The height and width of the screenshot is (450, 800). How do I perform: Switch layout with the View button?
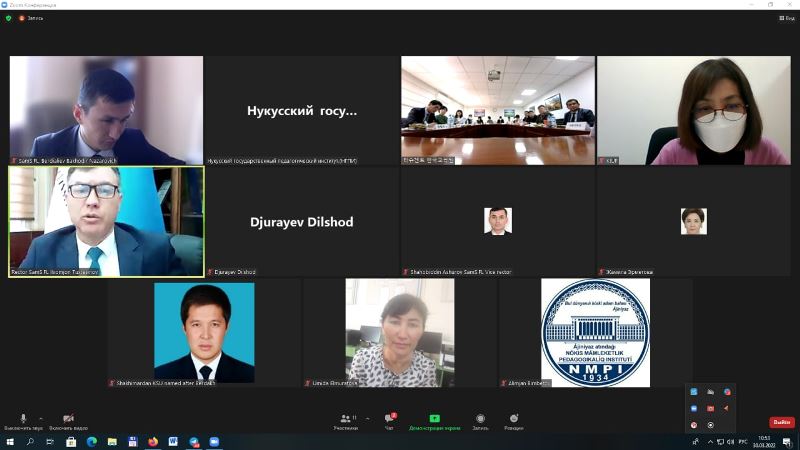785,18
